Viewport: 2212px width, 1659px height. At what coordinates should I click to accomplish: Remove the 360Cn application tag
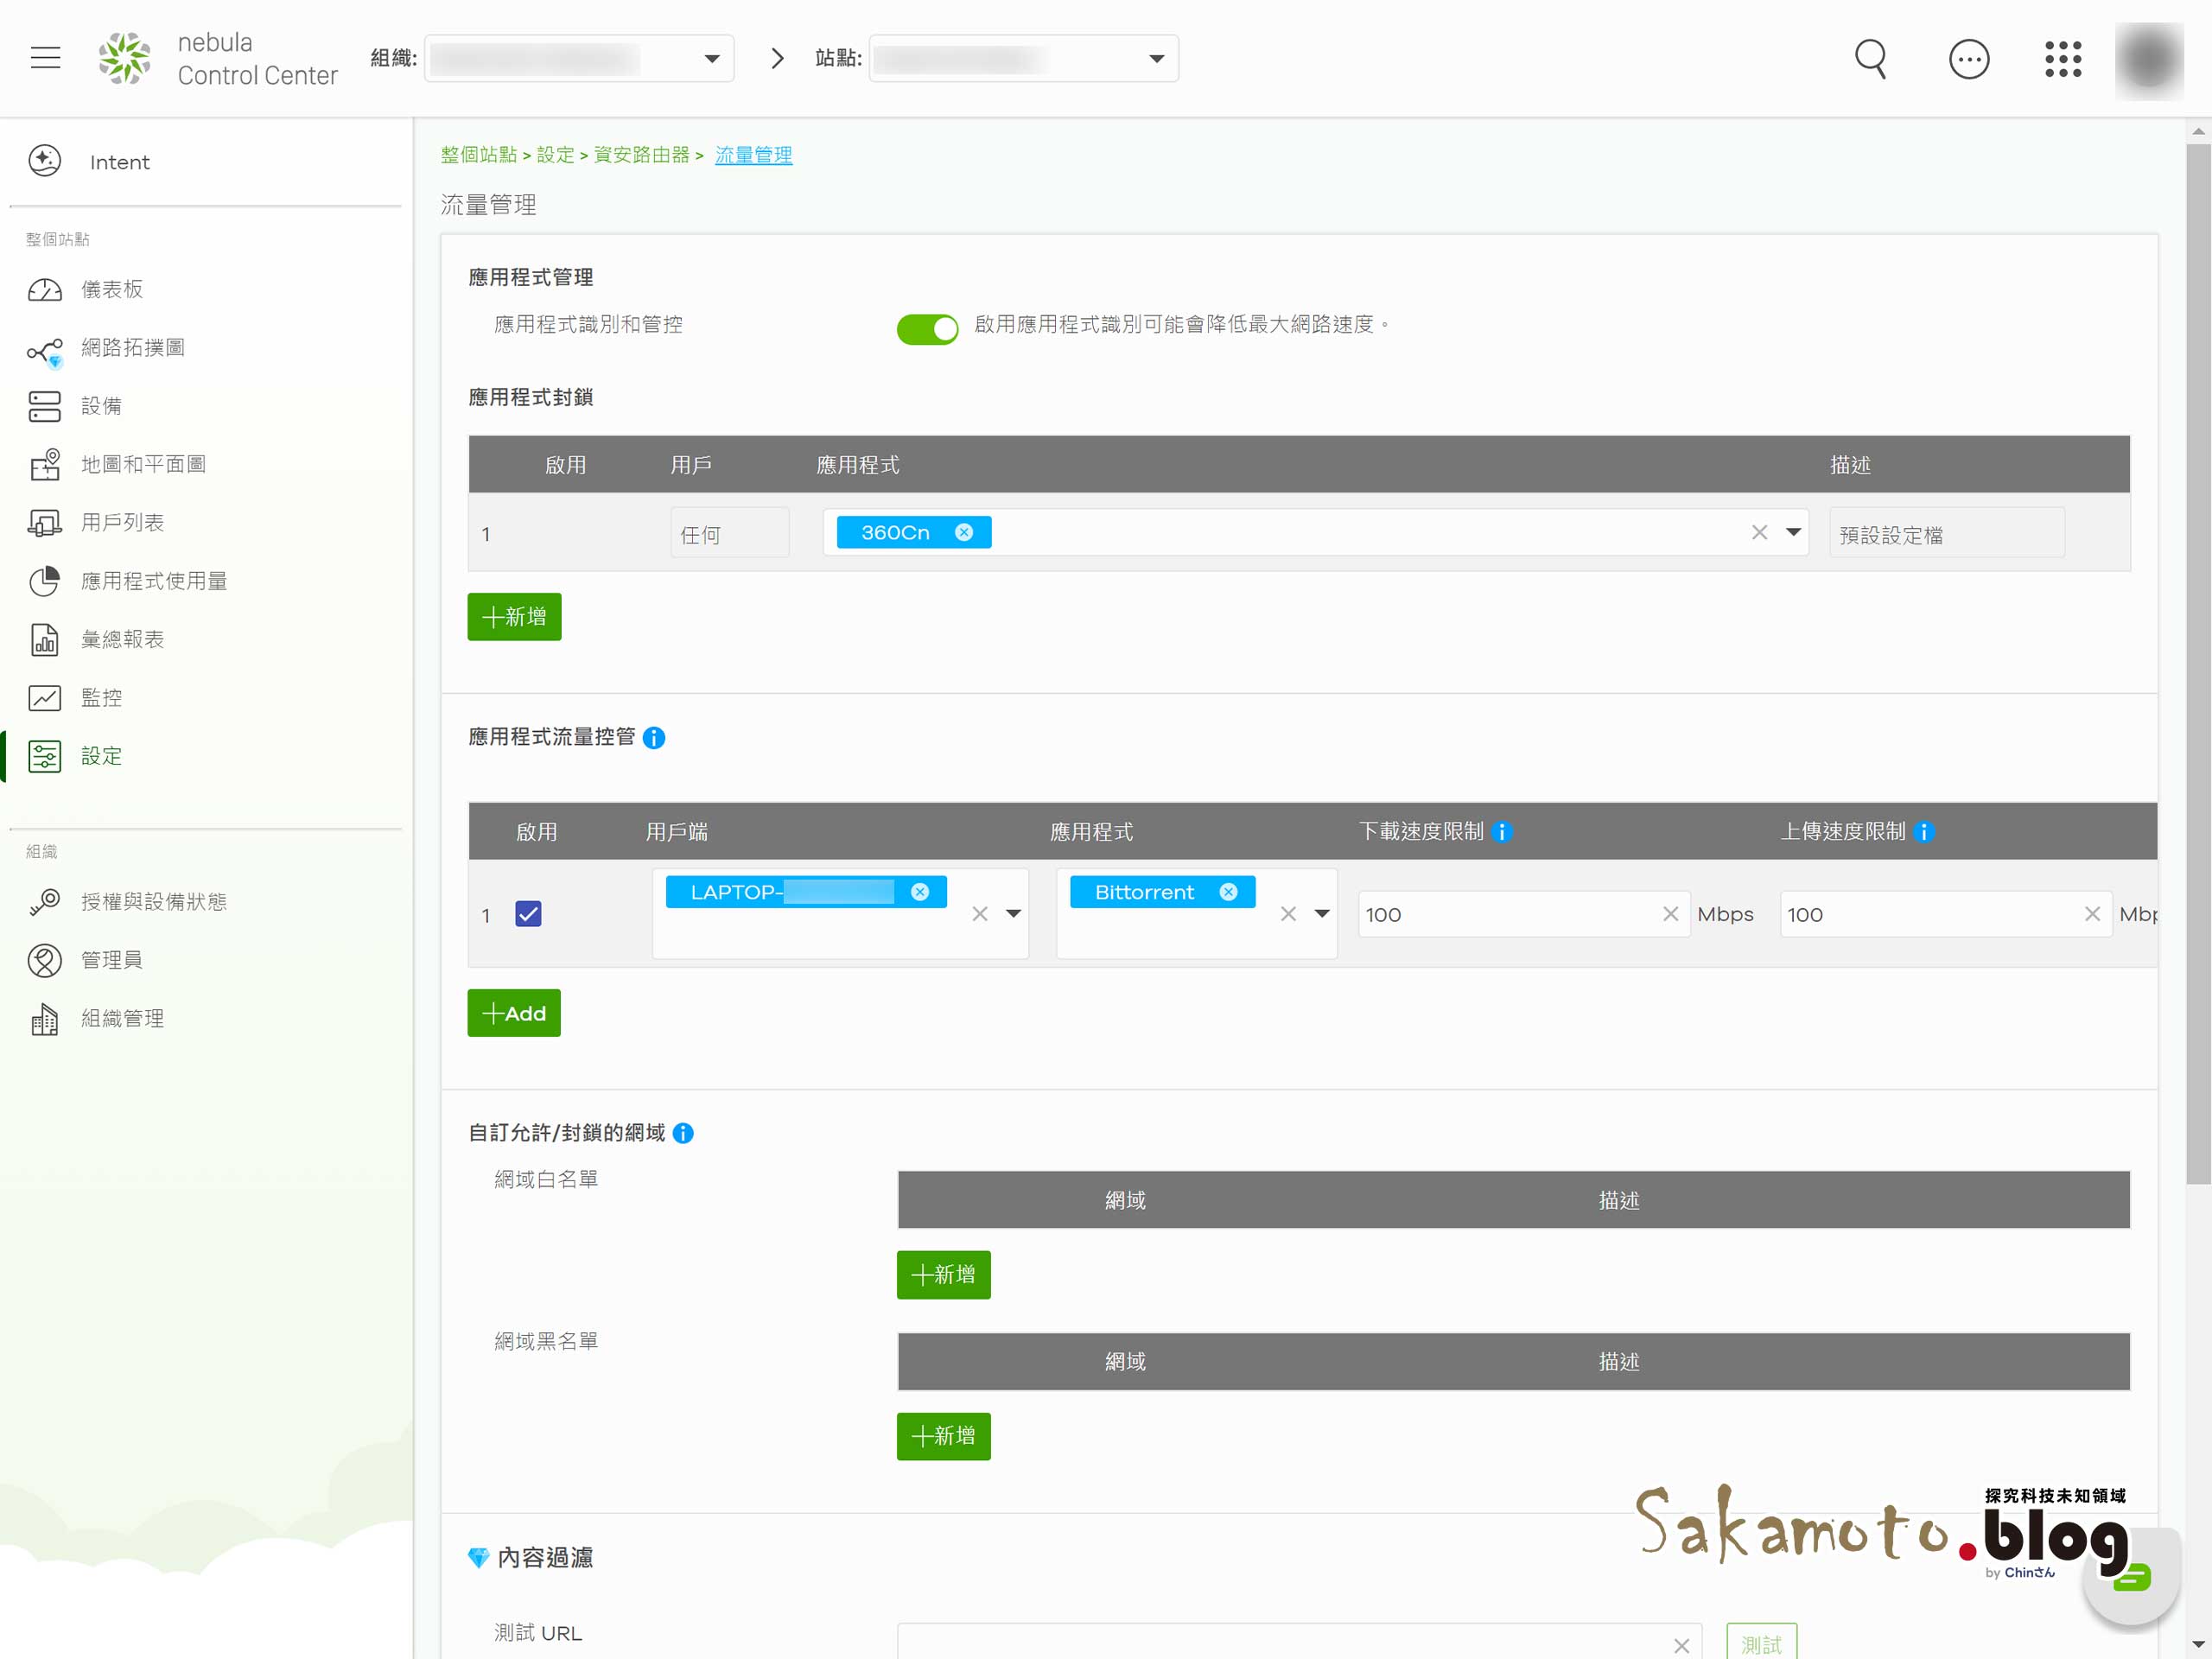963,532
